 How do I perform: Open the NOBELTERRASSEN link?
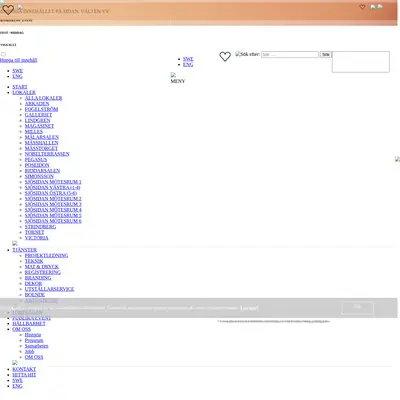pyautogui.click(x=47, y=154)
